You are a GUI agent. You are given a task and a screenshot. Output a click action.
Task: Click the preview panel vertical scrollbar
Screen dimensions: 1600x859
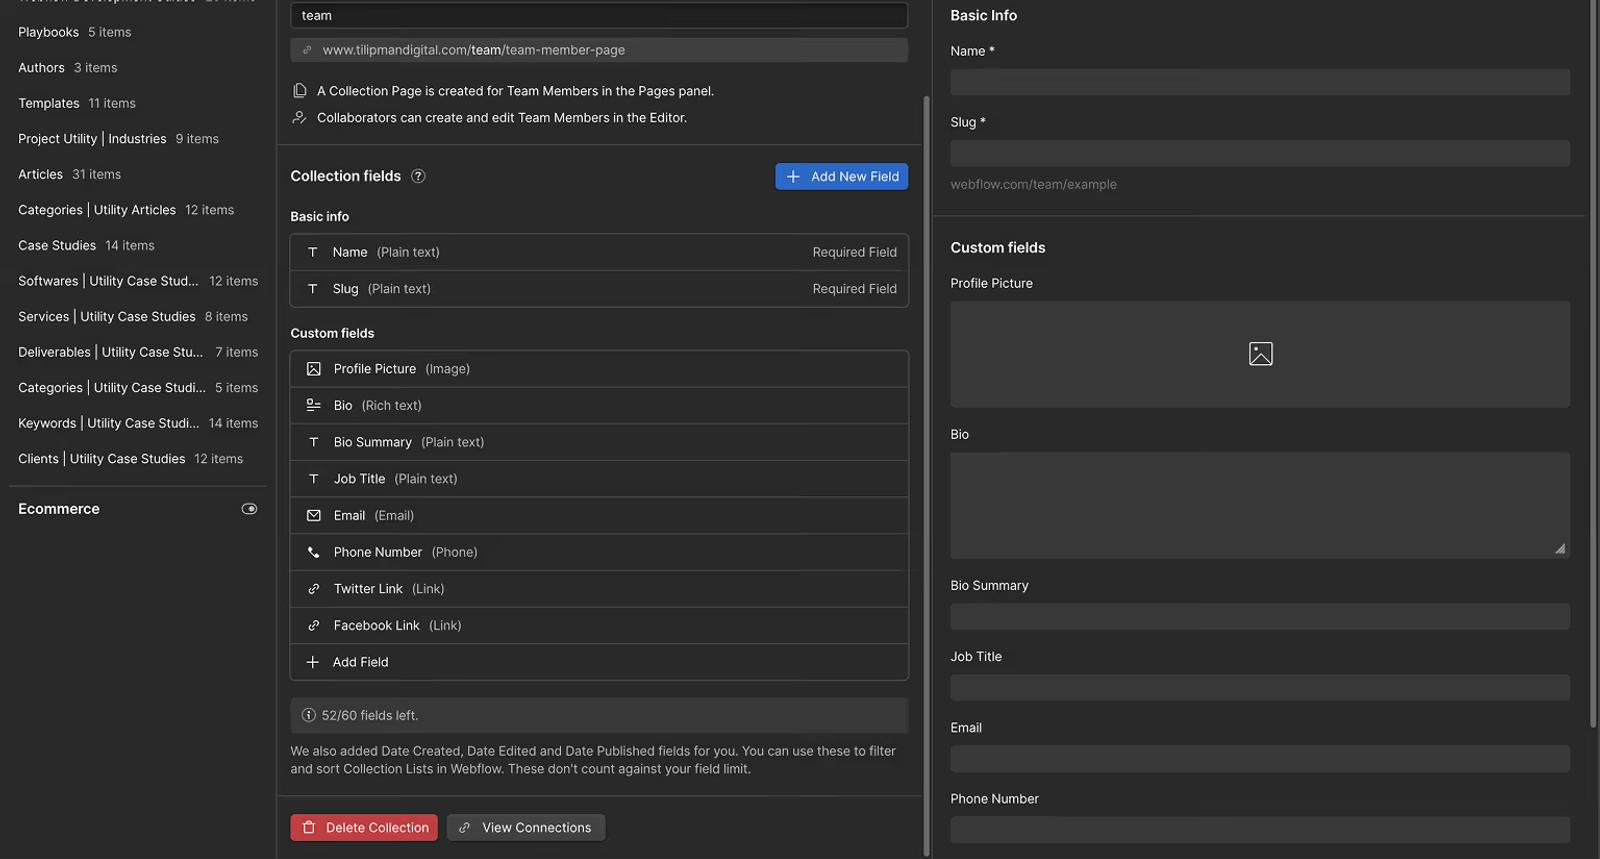tap(1594, 364)
